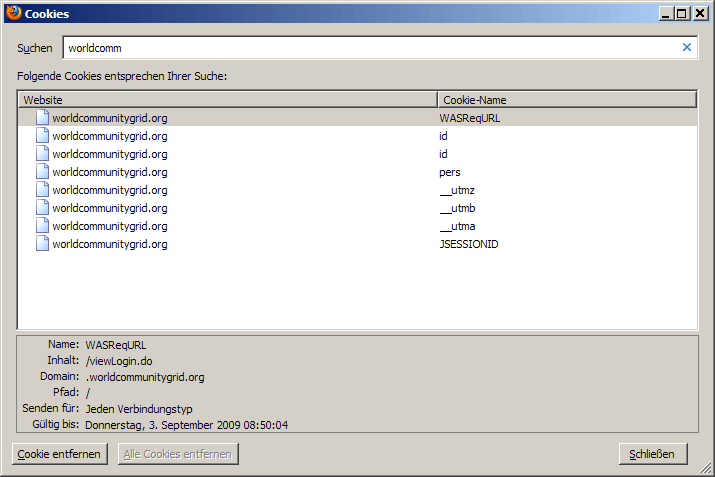Viewport: 715px width, 477px height.
Task: Click the Firefox icon in the title bar
Action: coord(13,13)
